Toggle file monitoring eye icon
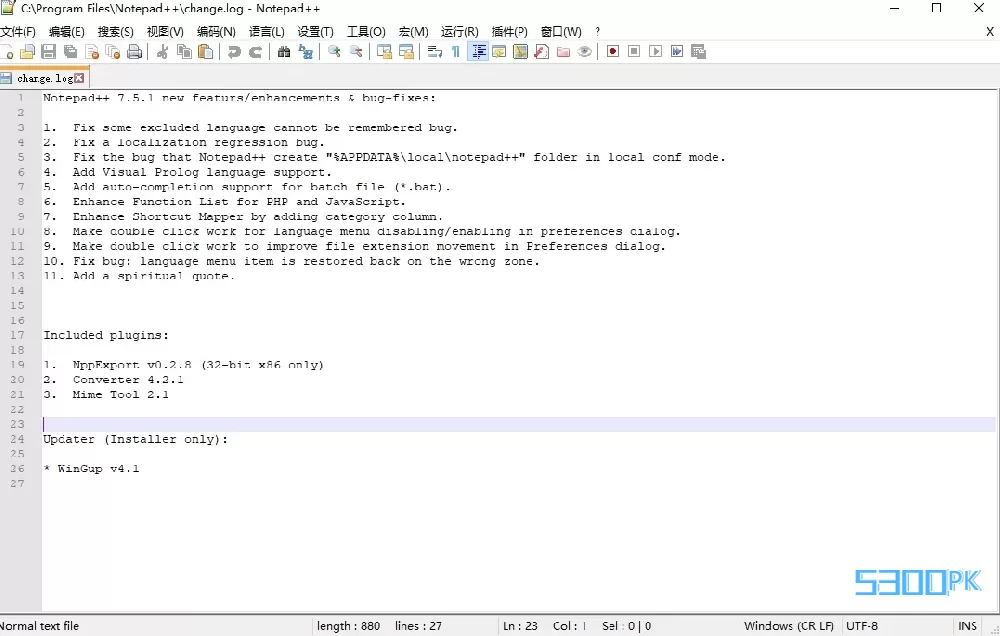 (585, 52)
